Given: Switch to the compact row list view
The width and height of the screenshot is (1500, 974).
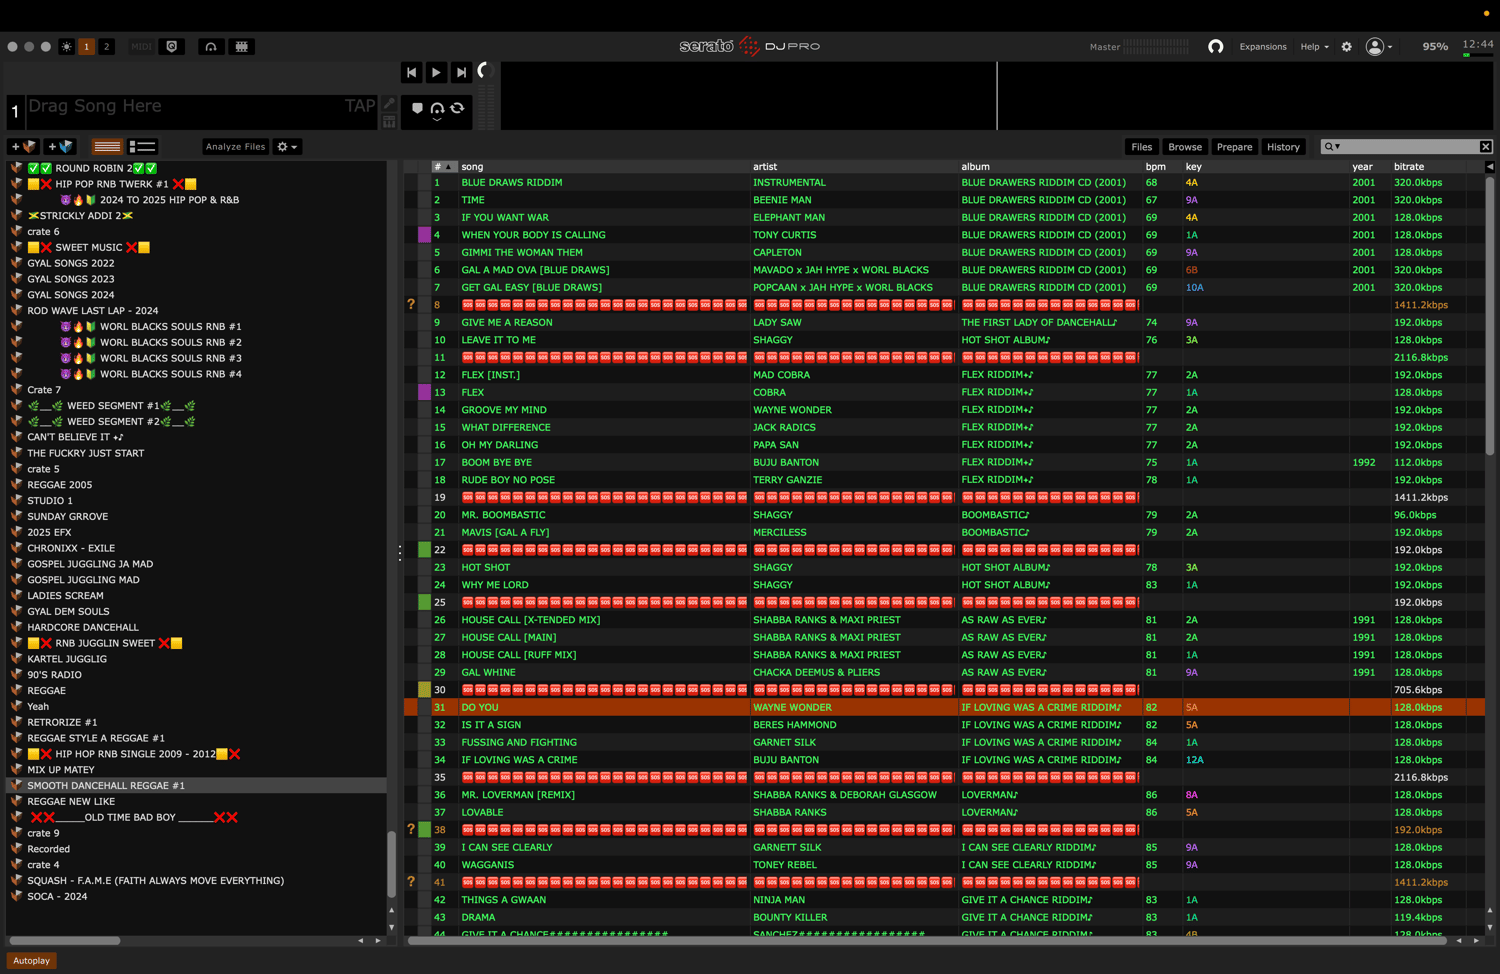Looking at the screenshot, I should [107, 146].
